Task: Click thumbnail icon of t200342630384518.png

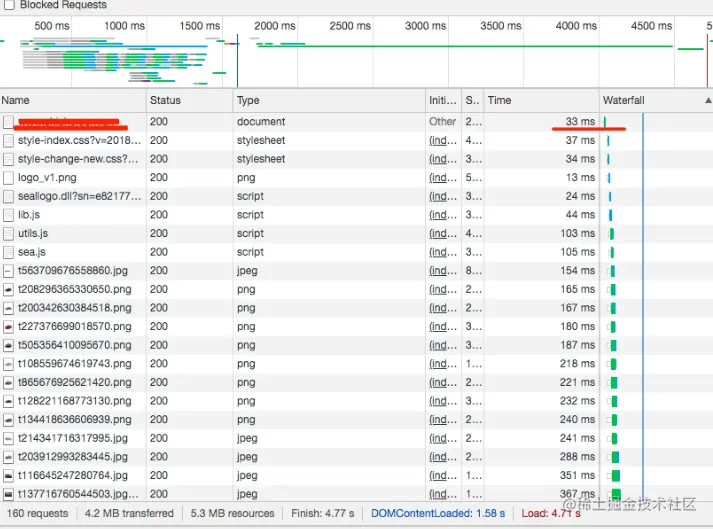Action: click(8, 308)
